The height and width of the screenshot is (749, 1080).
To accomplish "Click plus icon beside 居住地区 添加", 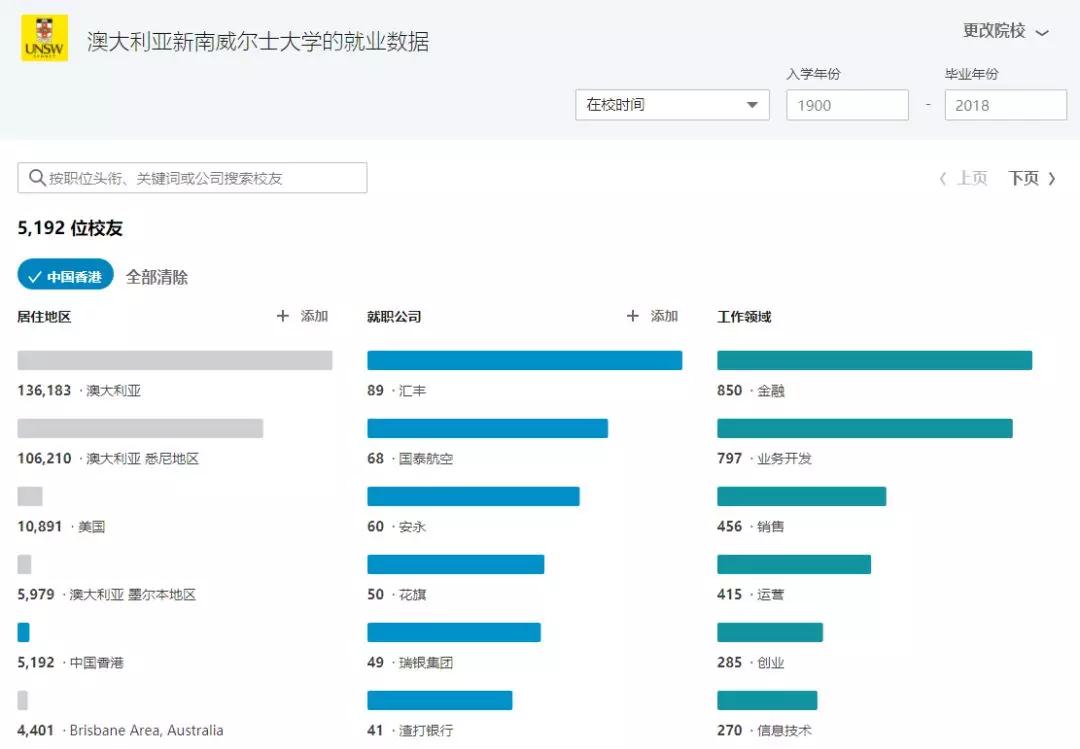I will [283, 316].
